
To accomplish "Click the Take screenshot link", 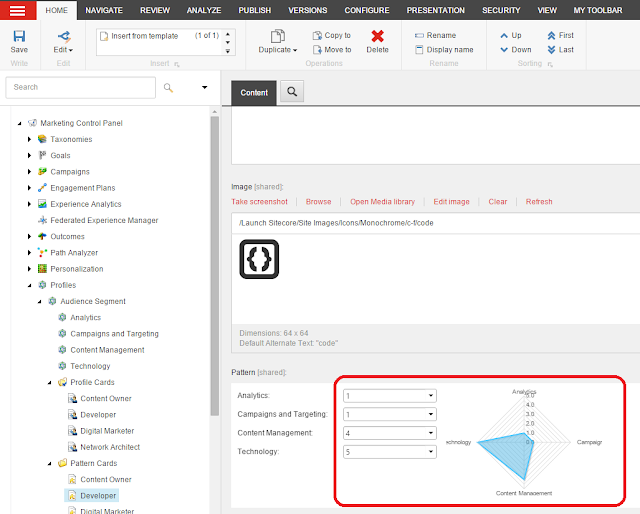I will (260, 202).
